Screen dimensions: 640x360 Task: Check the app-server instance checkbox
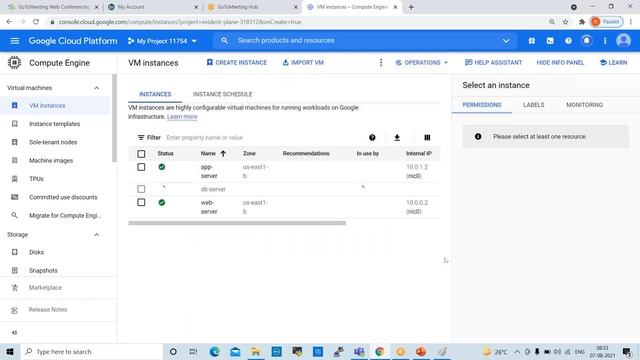pos(141,167)
